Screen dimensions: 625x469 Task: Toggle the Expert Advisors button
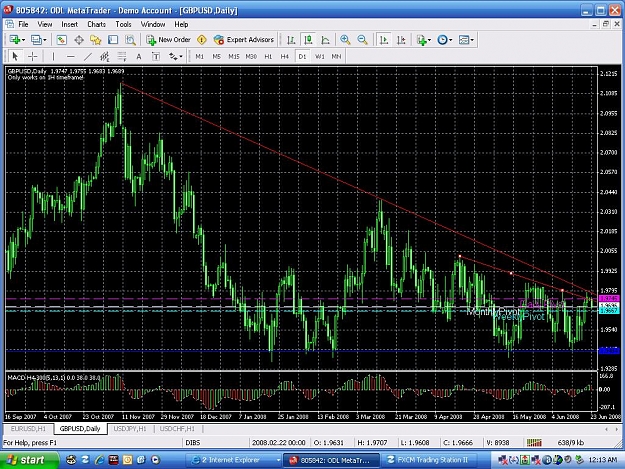tap(244, 40)
